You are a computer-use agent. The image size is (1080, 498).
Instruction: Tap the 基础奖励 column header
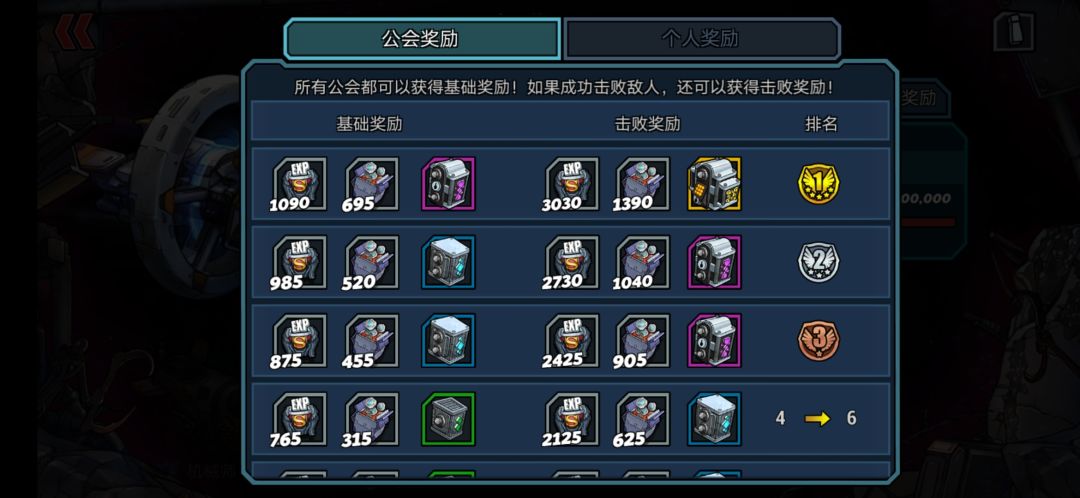point(369,124)
